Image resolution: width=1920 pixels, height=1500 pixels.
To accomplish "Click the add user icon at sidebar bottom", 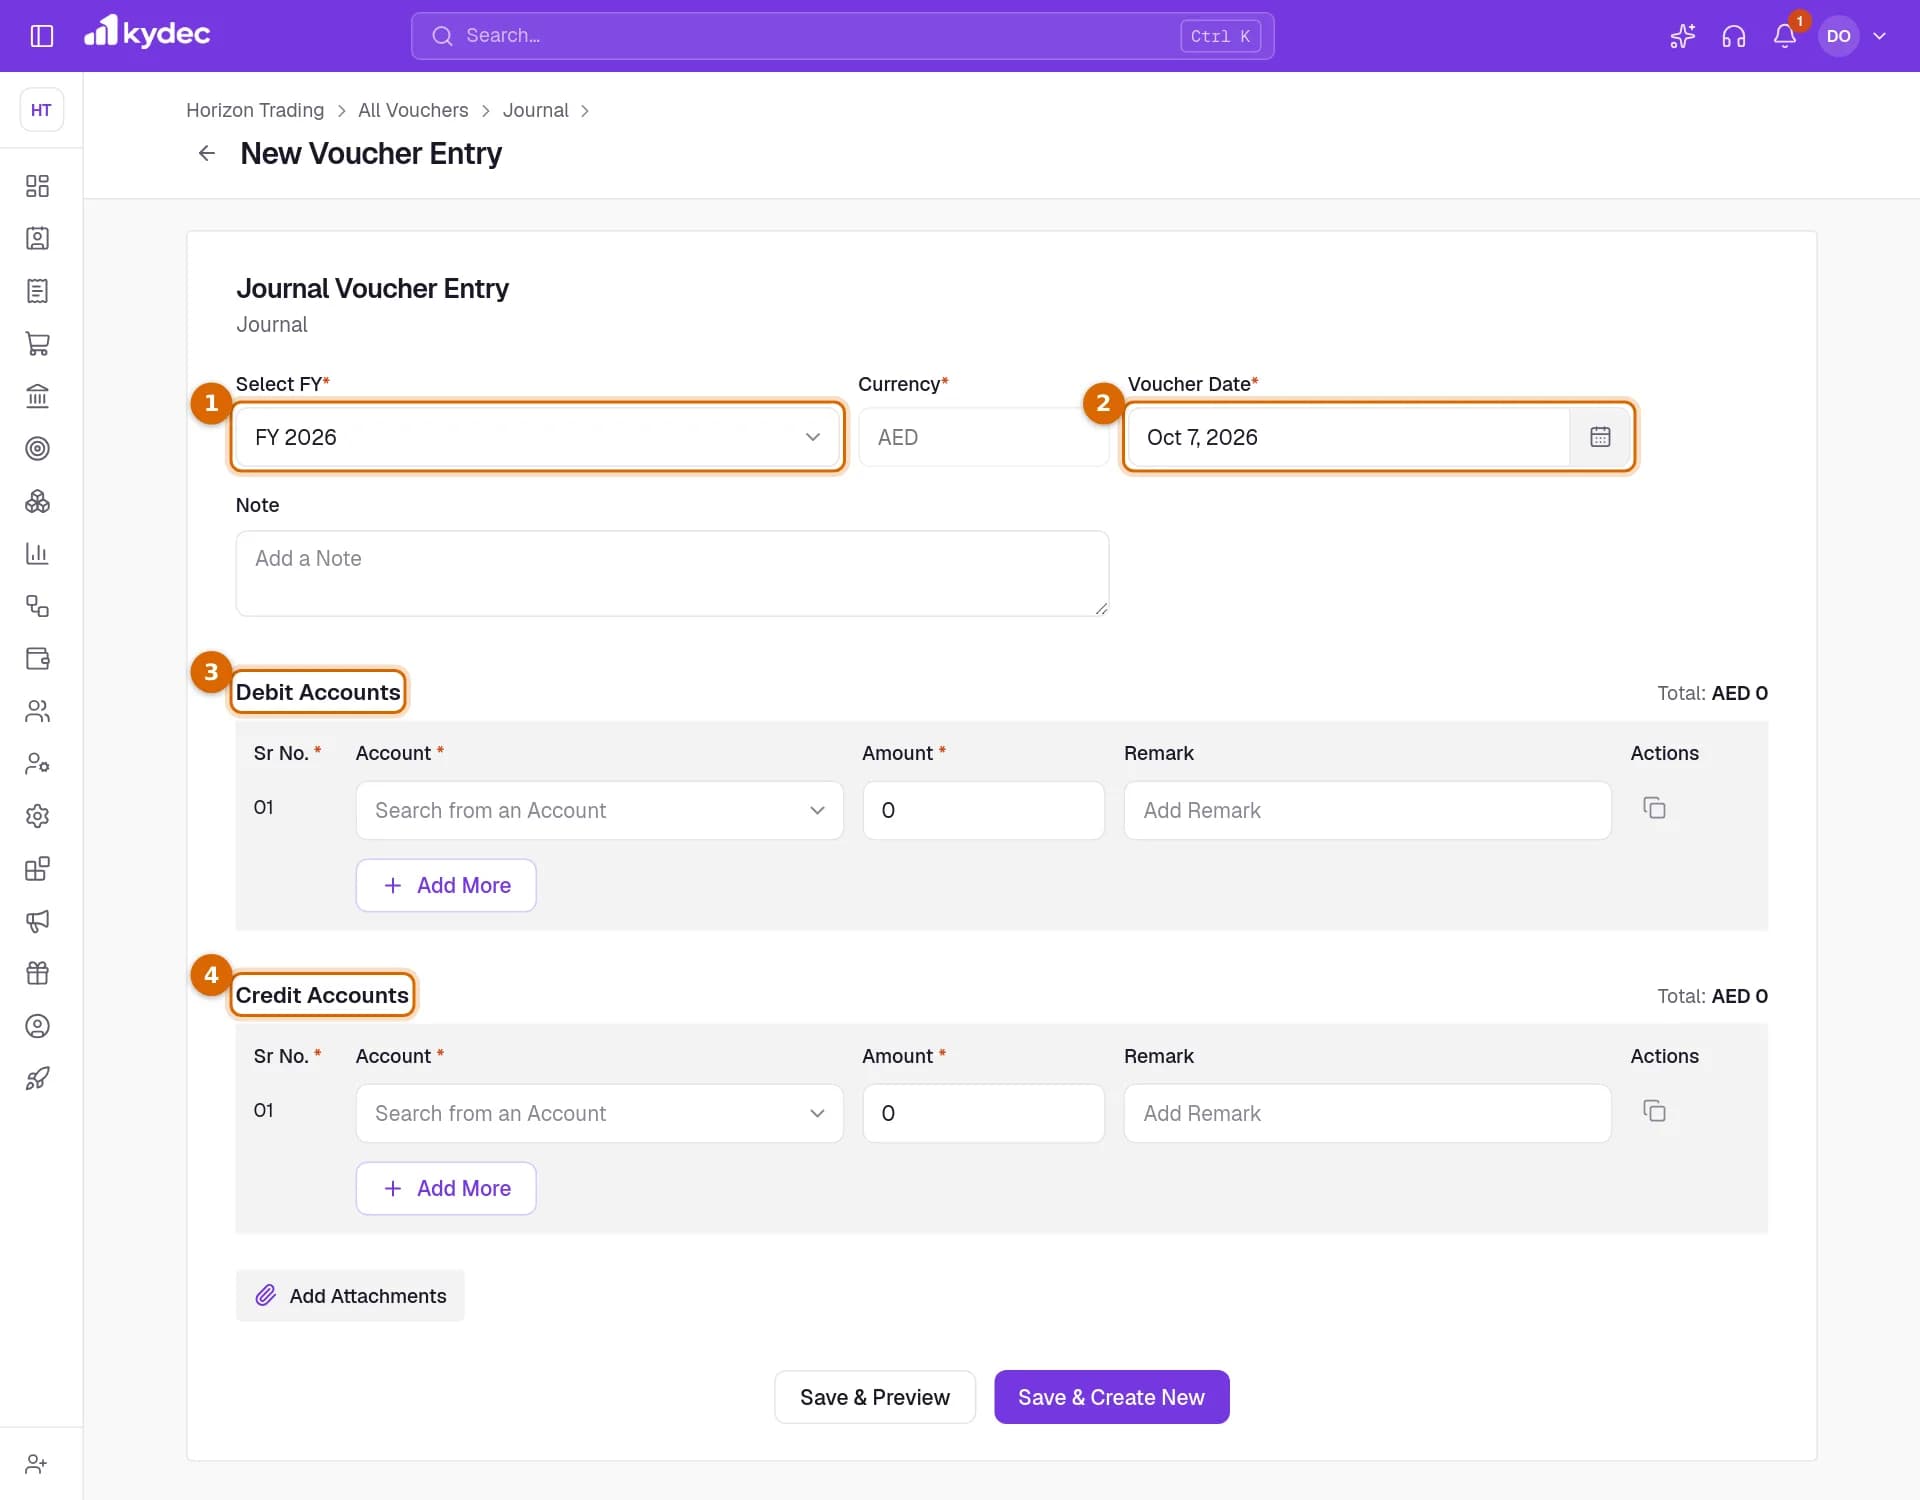I will [x=37, y=1464].
